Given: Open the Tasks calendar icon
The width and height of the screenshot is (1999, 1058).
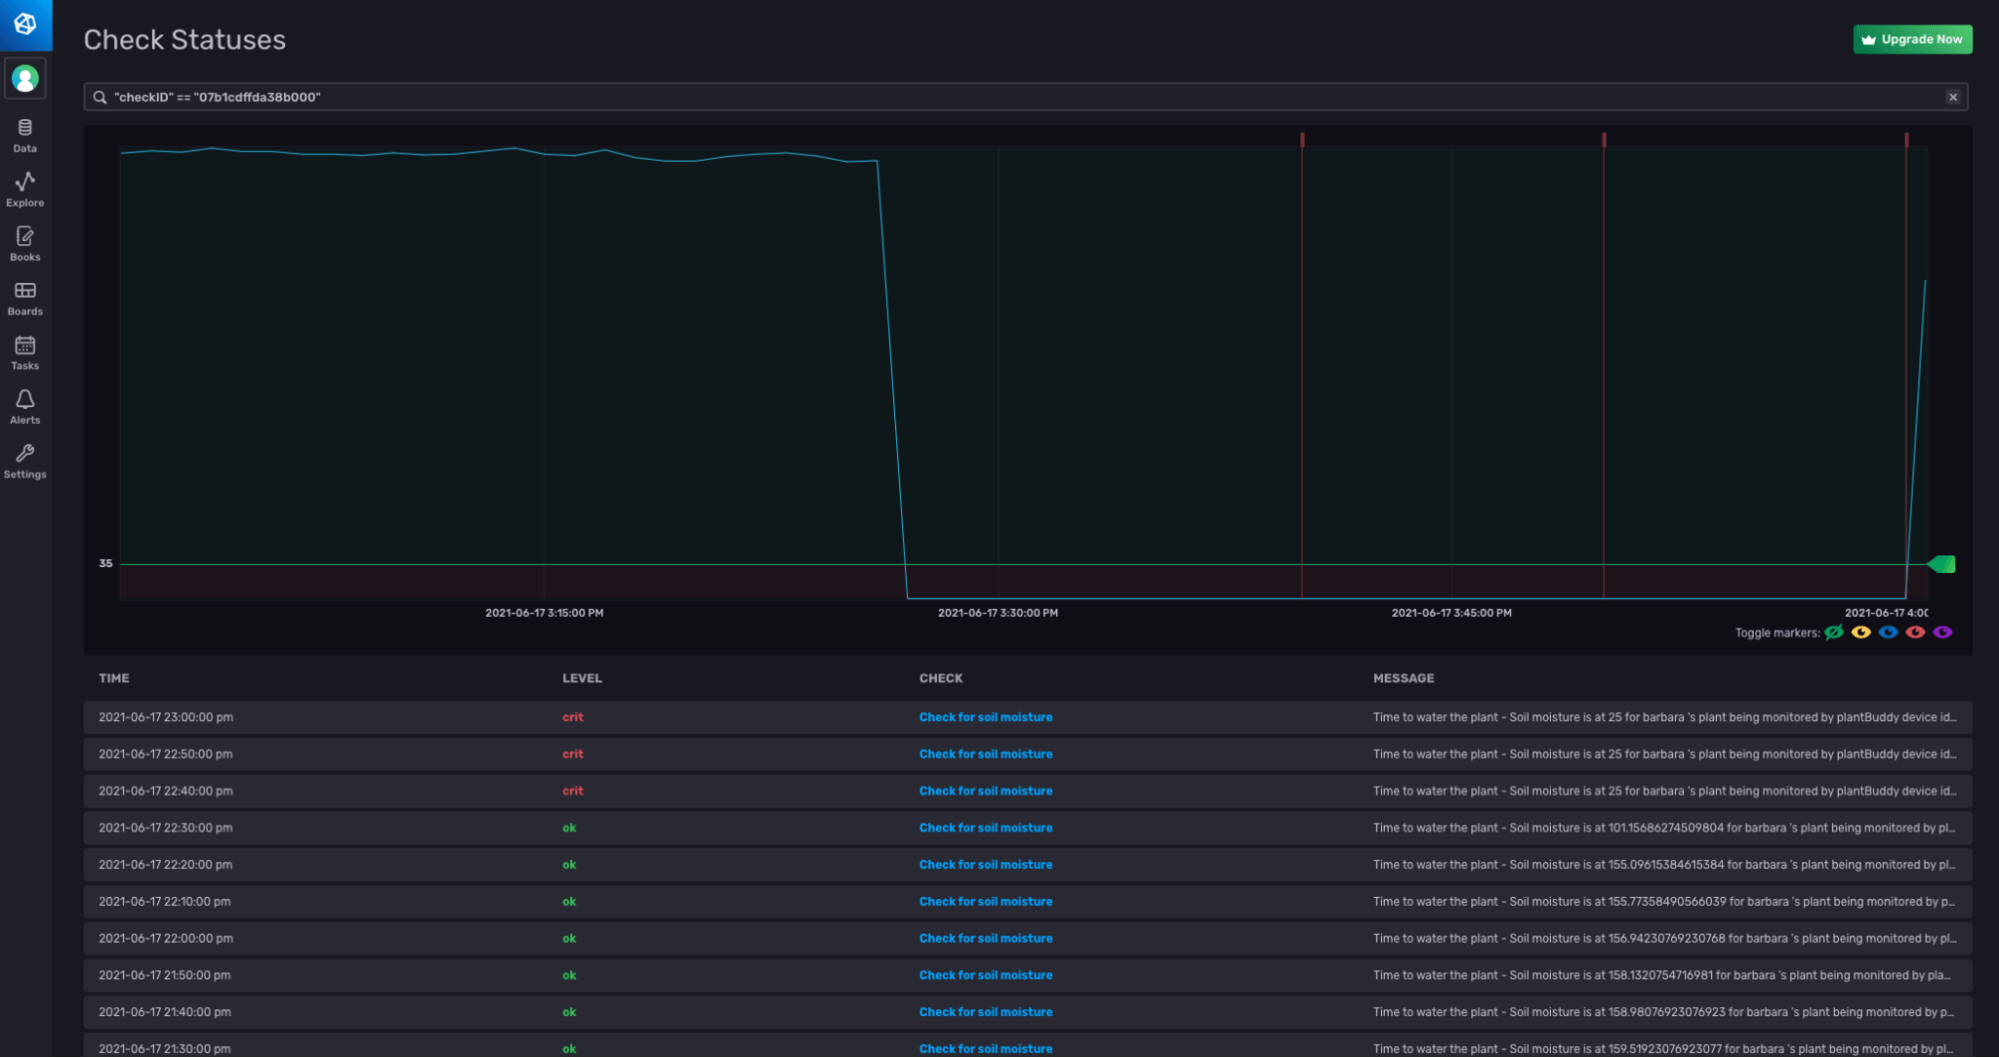Looking at the screenshot, I should click(x=25, y=352).
